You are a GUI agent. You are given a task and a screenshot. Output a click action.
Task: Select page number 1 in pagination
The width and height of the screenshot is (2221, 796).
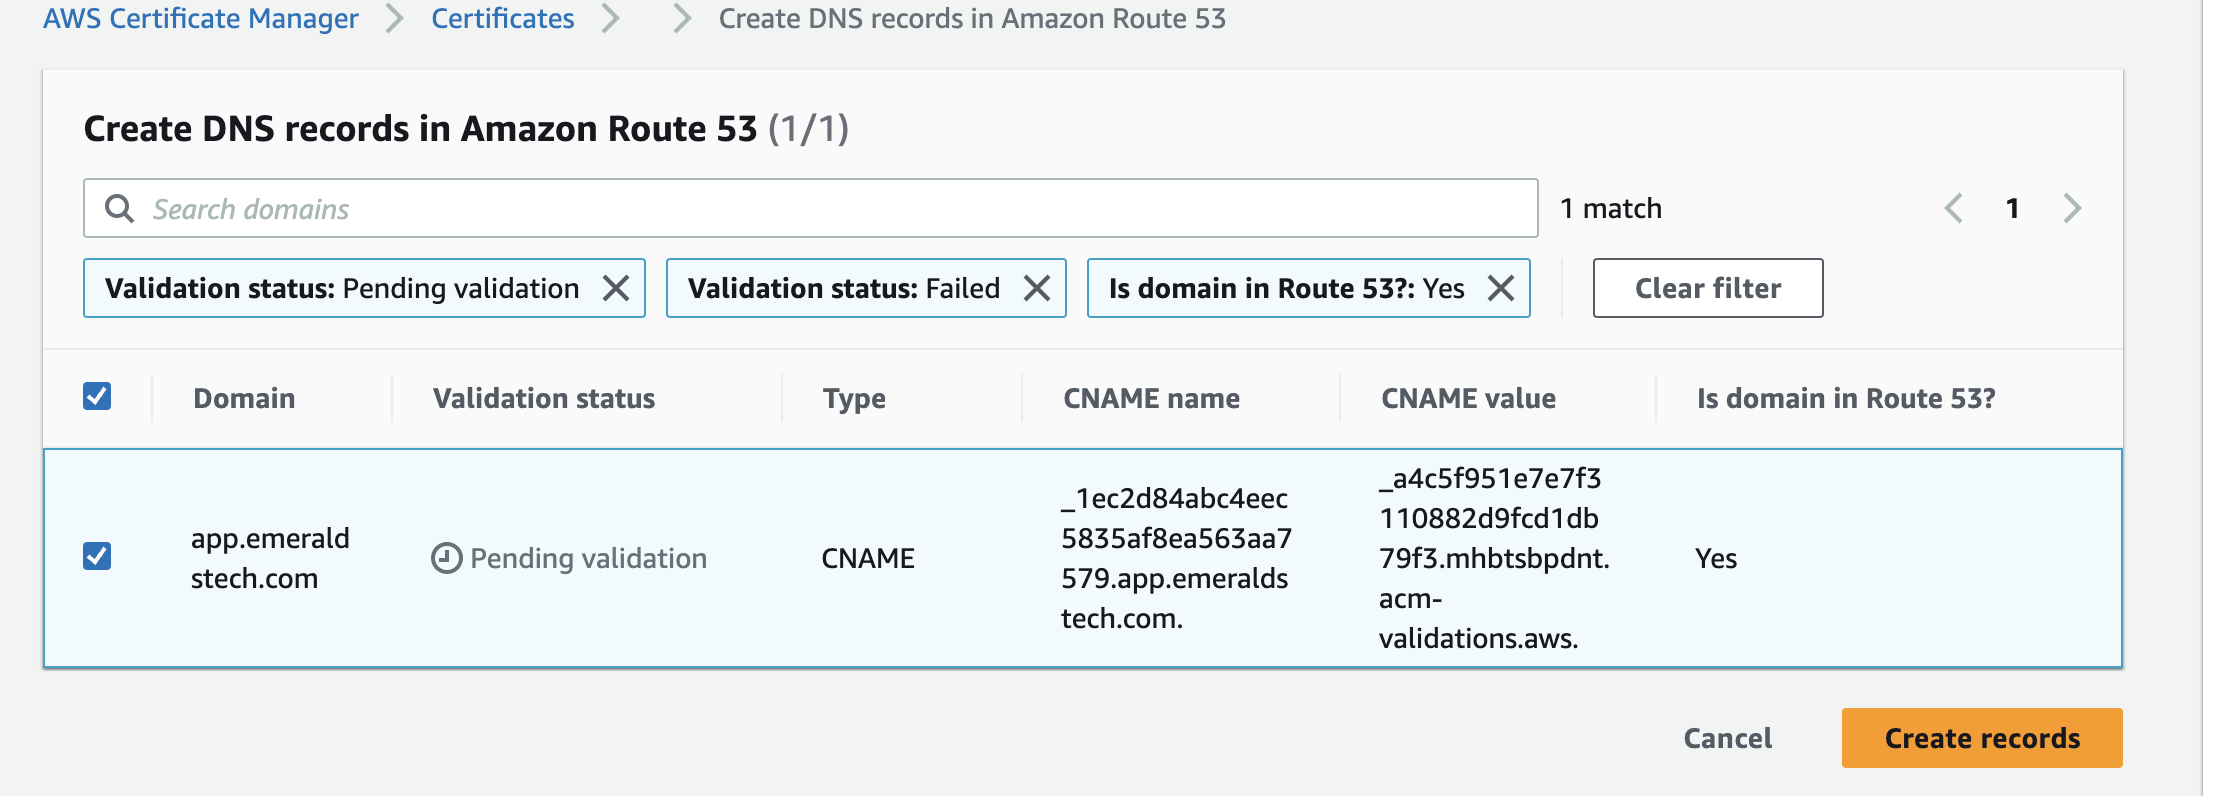pyautogui.click(x=2012, y=208)
